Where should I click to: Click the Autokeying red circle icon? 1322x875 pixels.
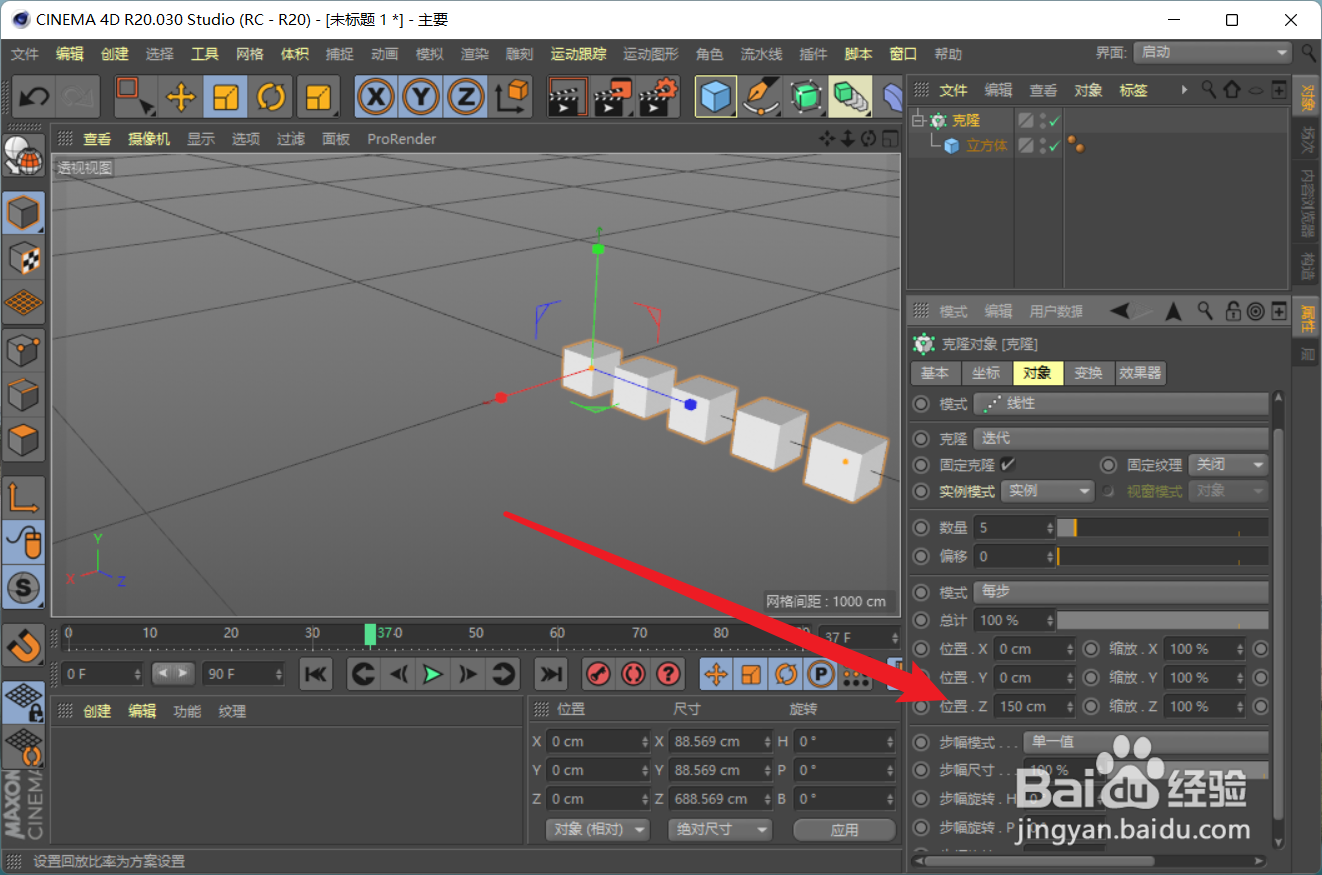[x=634, y=674]
